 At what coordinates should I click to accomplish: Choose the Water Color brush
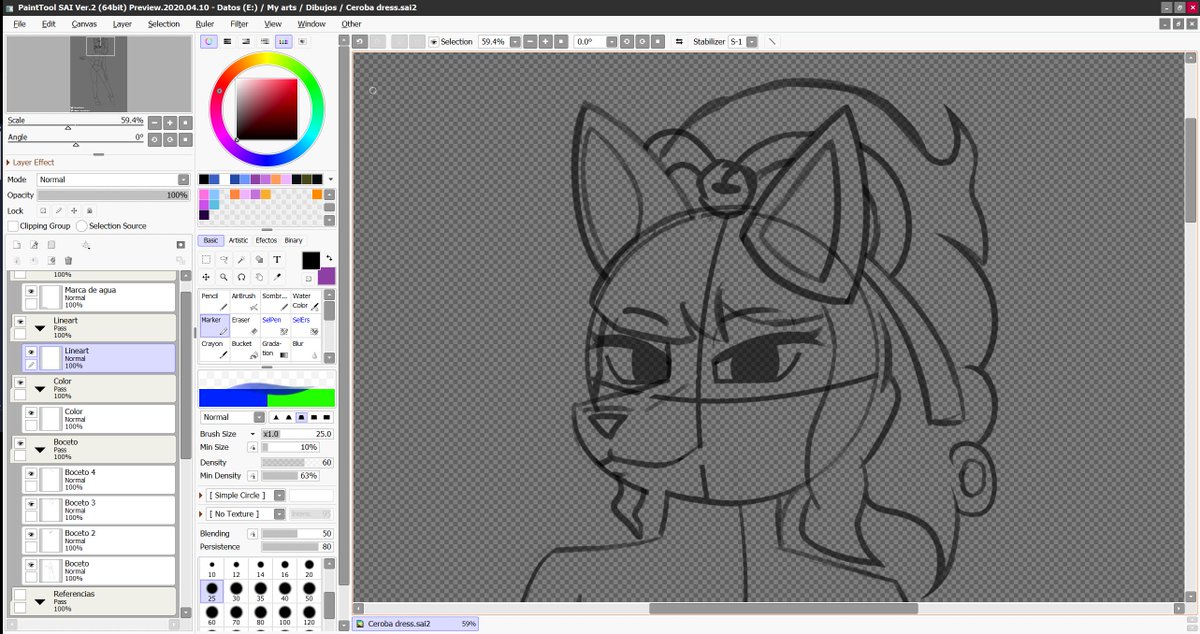point(305,301)
